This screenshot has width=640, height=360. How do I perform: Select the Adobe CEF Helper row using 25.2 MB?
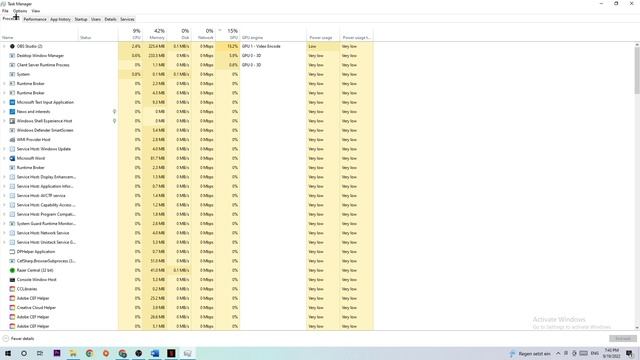pos(187,298)
